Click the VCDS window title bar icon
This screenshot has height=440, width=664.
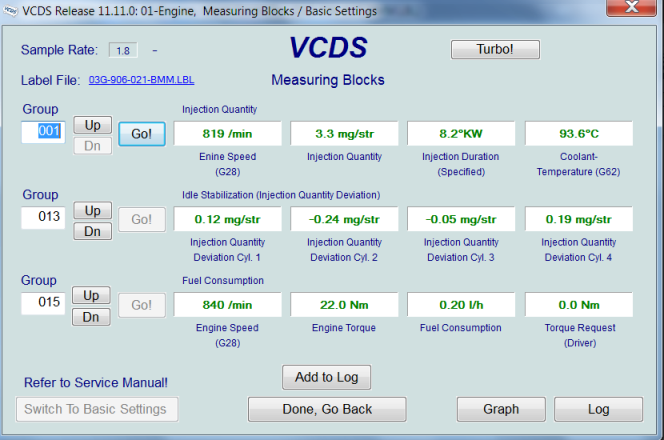10,10
